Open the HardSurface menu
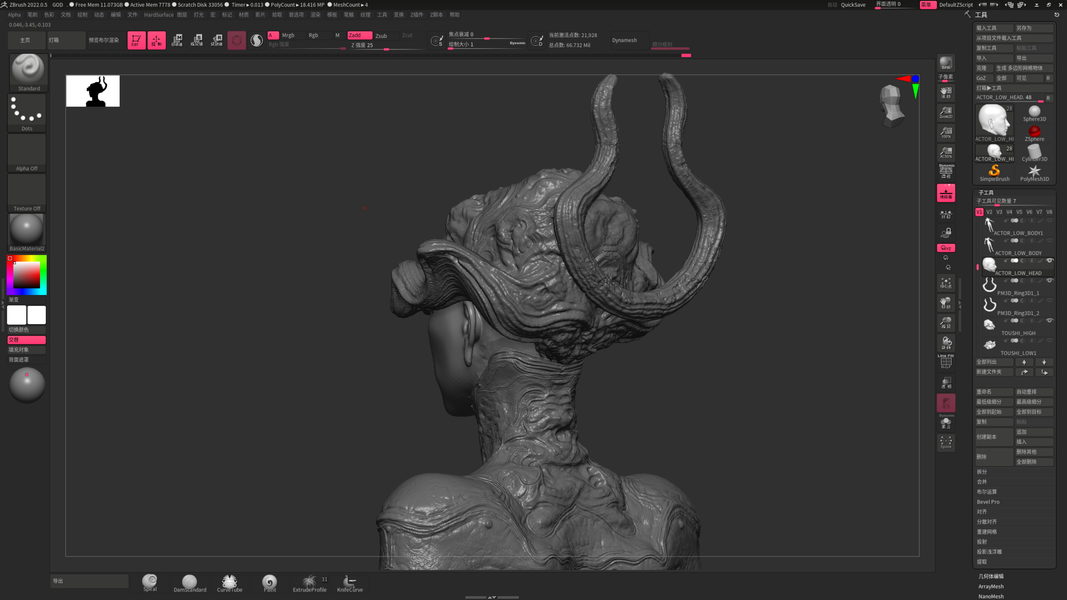Screen dimensions: 1067x600 click(x=159, y=15)
